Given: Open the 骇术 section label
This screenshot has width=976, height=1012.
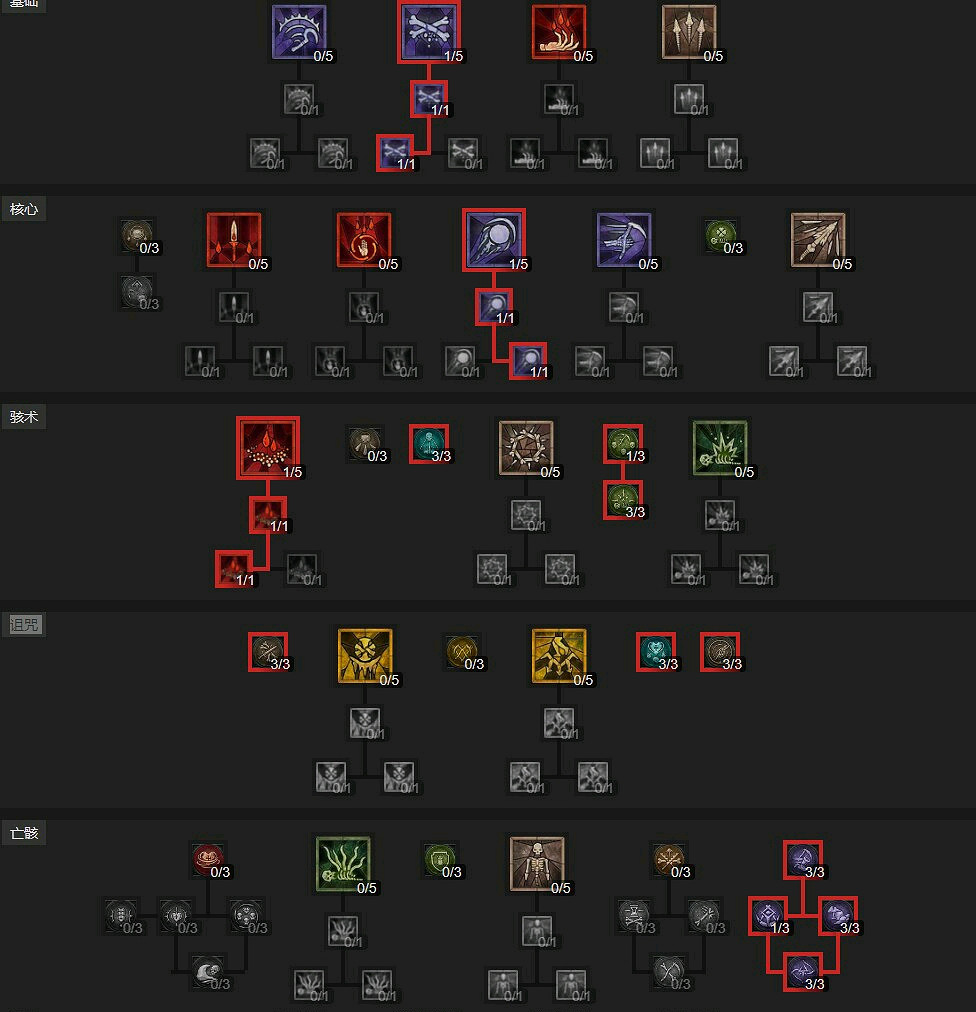Looking at the screenshot, I should (x=23, y=417).
